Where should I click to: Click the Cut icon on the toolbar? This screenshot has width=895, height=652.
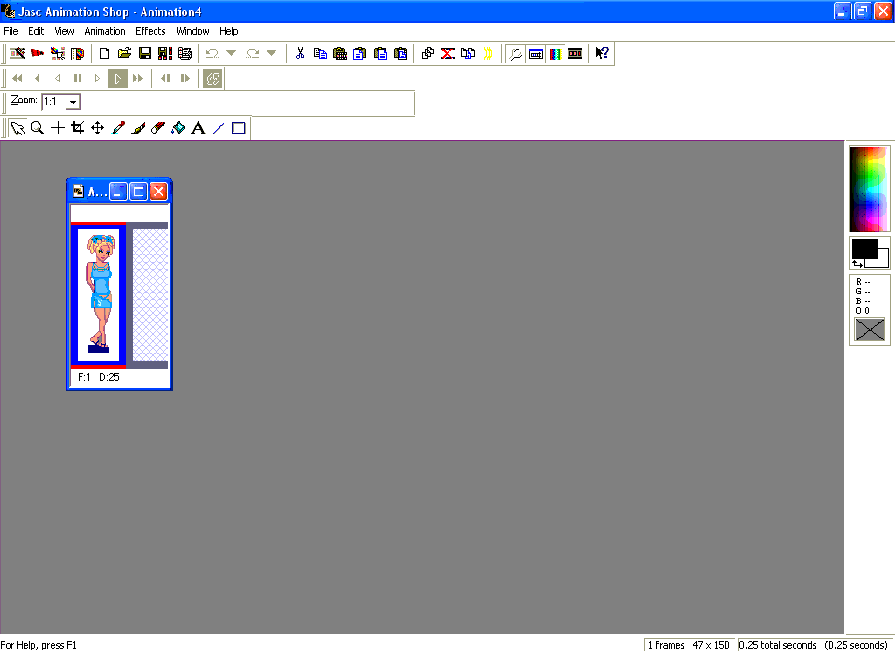300,53
